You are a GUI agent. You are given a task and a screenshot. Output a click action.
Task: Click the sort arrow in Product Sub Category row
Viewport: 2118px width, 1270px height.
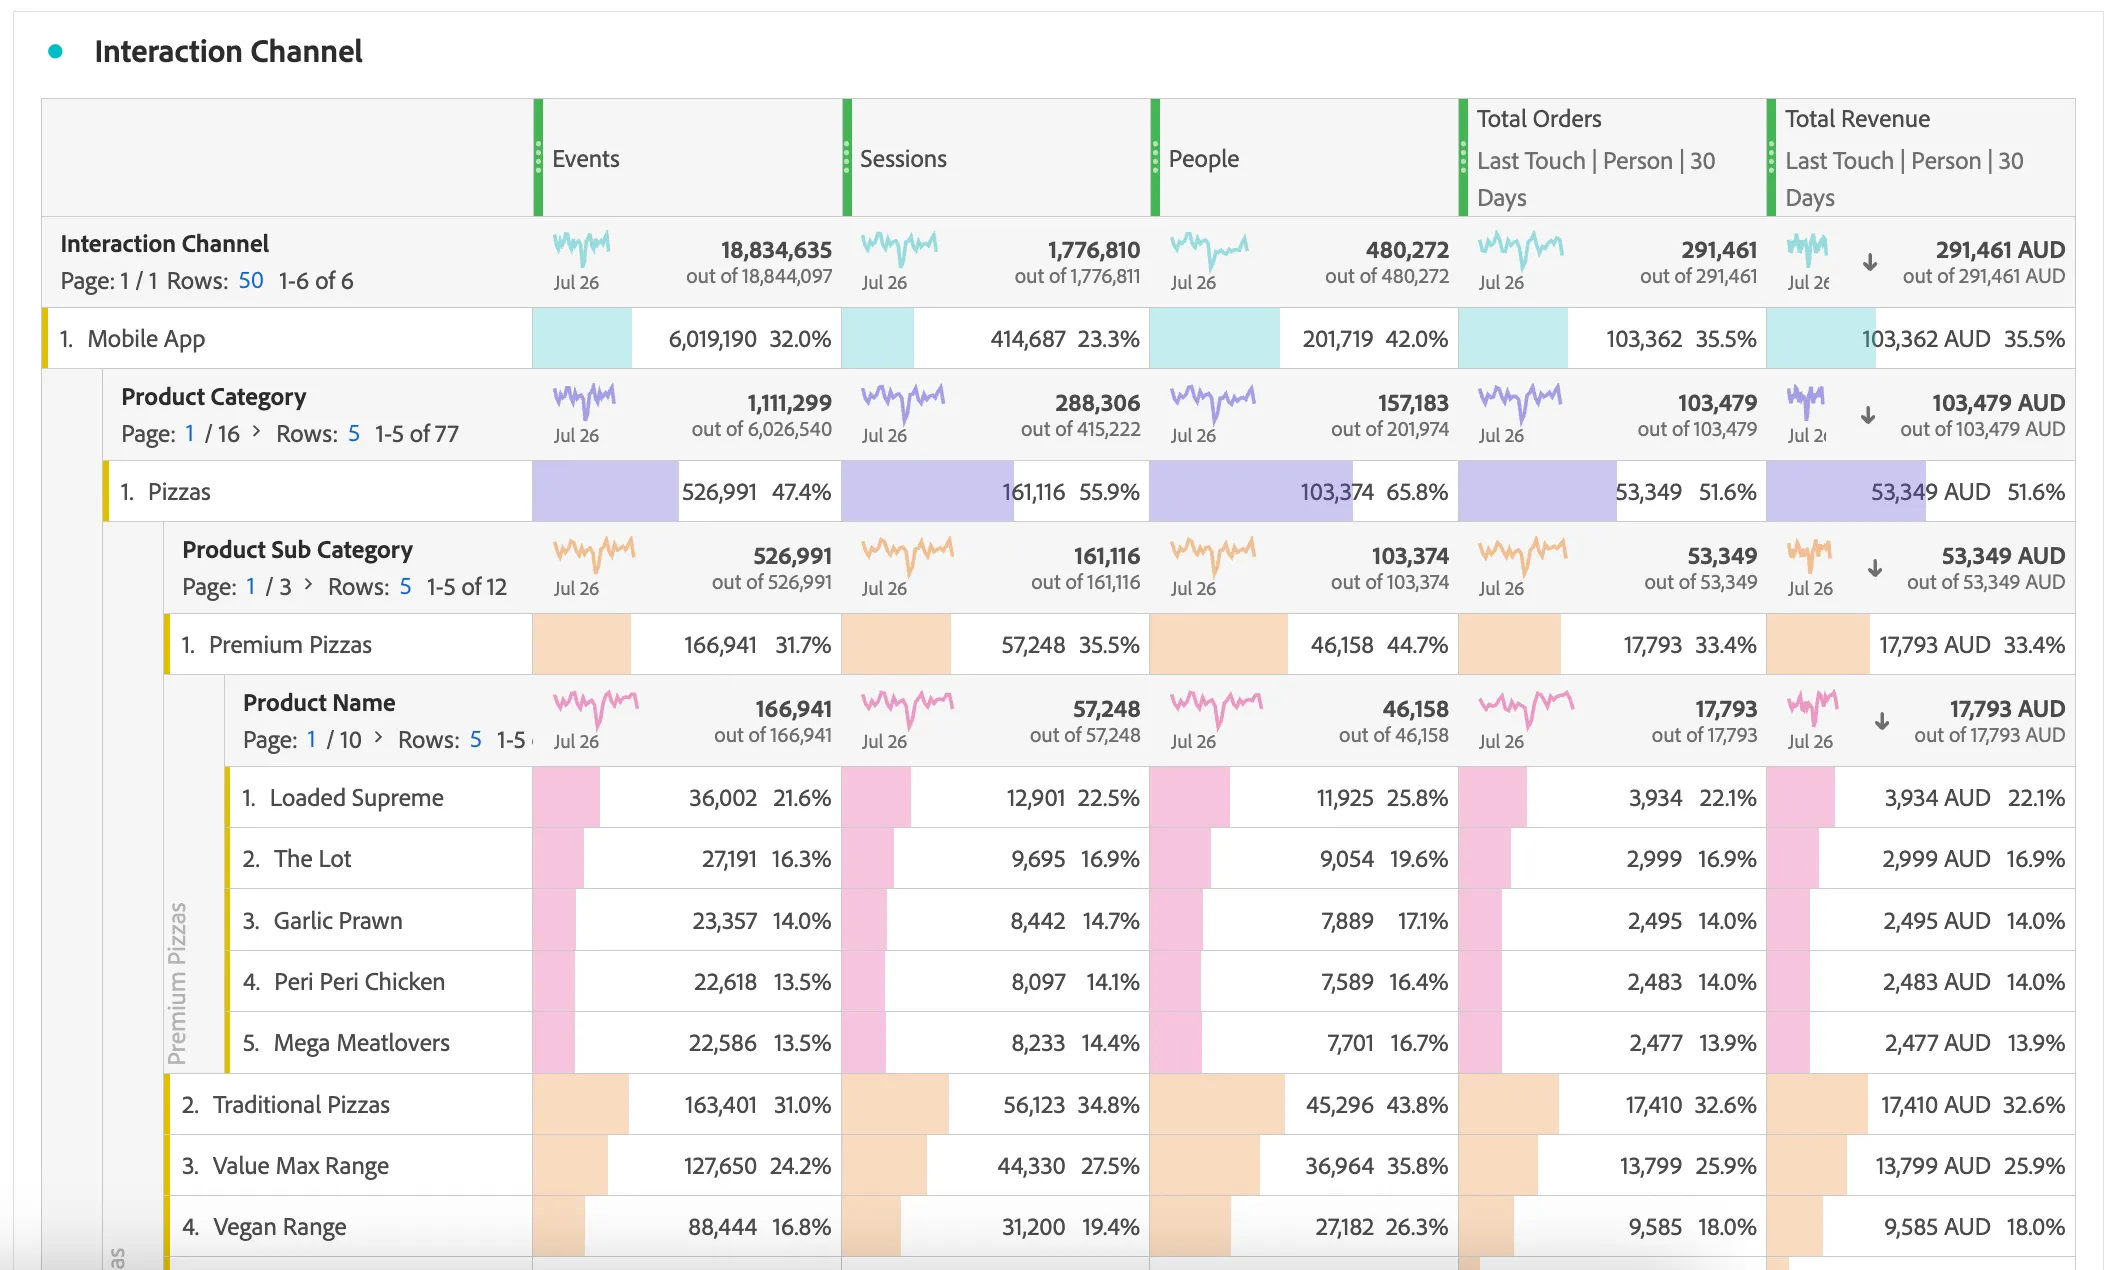click(x=1875, y=568)
